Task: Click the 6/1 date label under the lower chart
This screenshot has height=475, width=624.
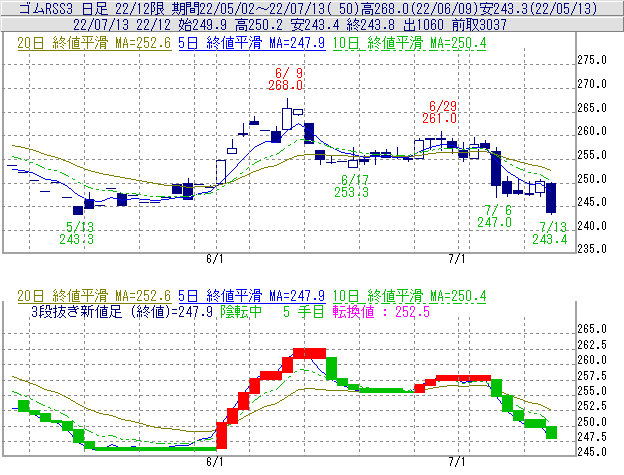Action: (x=214, y=462)
